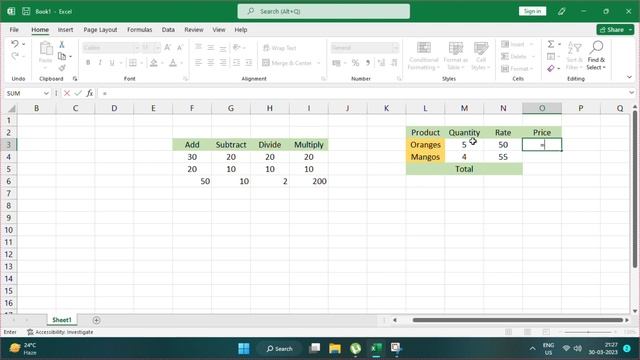This screenshot has width=640, height=360.
Task: Click the Font Color letter A icon
Action: coord(173,63)
